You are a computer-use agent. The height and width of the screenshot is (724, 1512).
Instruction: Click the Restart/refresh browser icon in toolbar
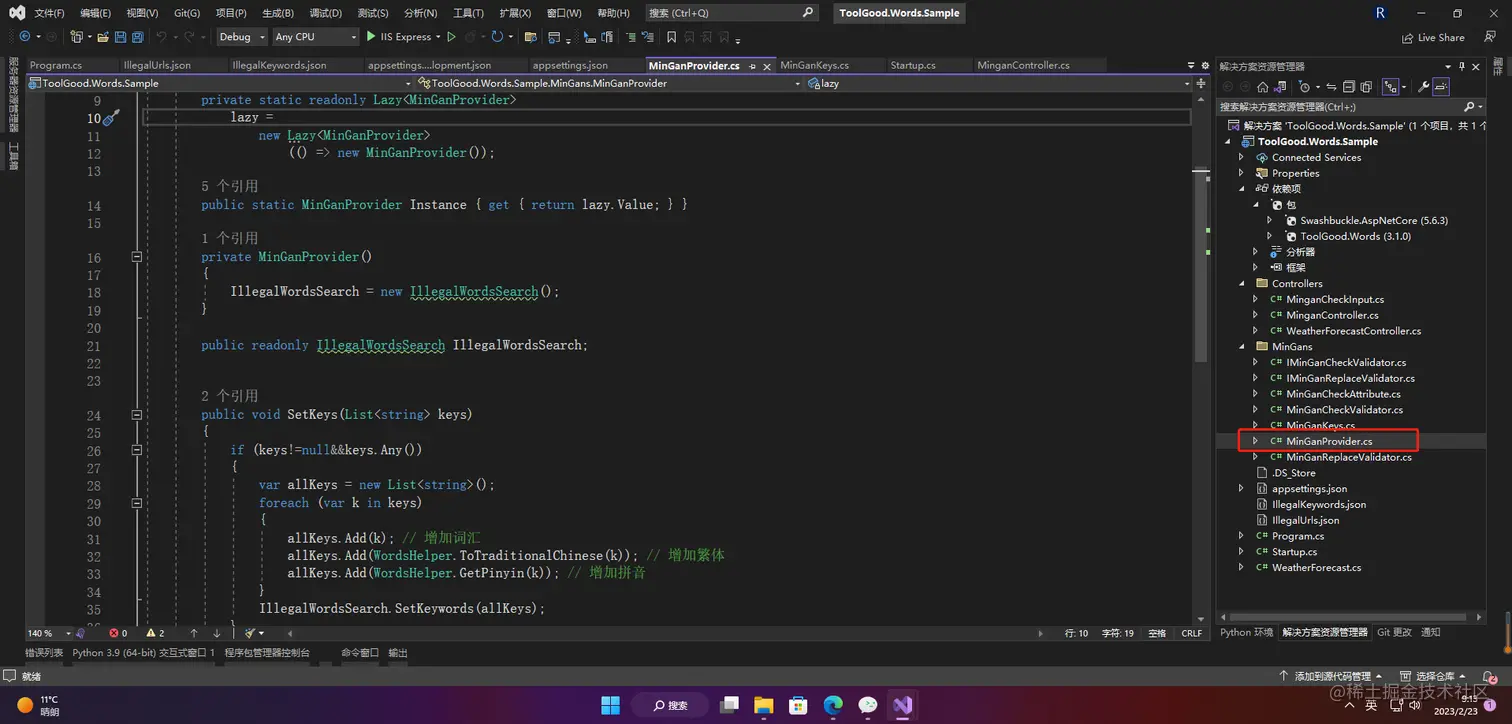(x=496, y=37)
